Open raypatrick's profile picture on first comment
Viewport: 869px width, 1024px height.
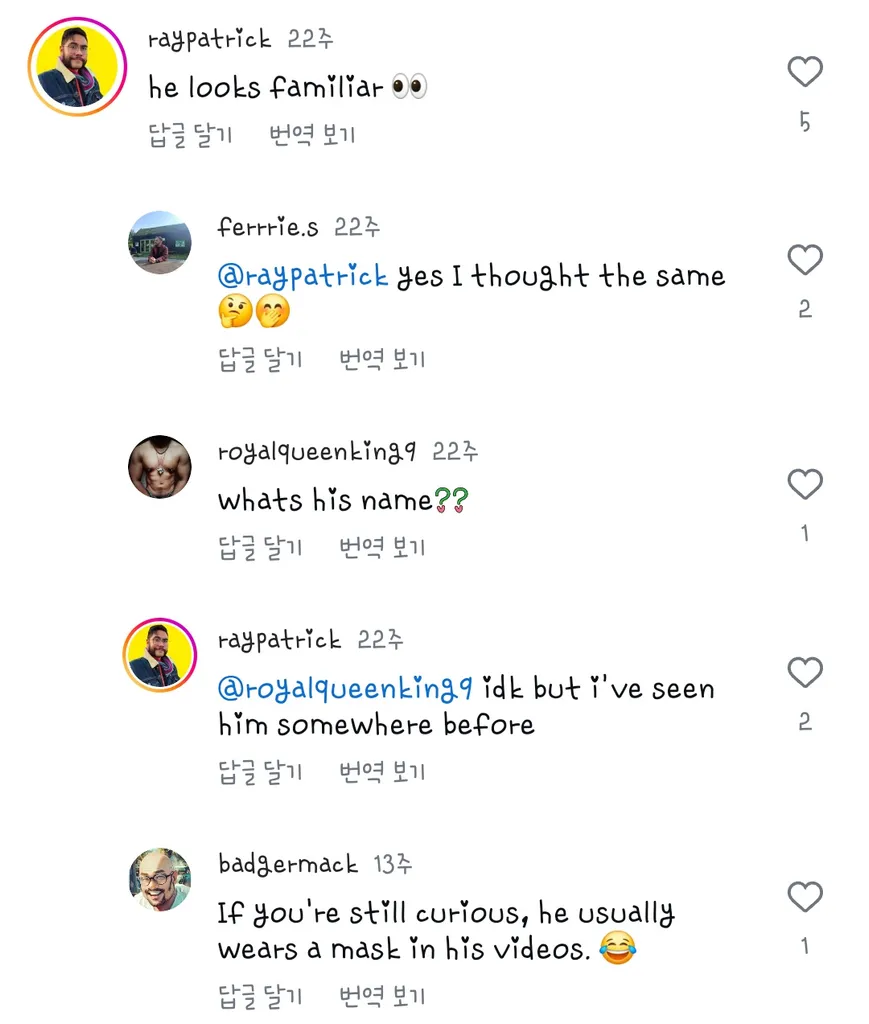tap(77, 67)
